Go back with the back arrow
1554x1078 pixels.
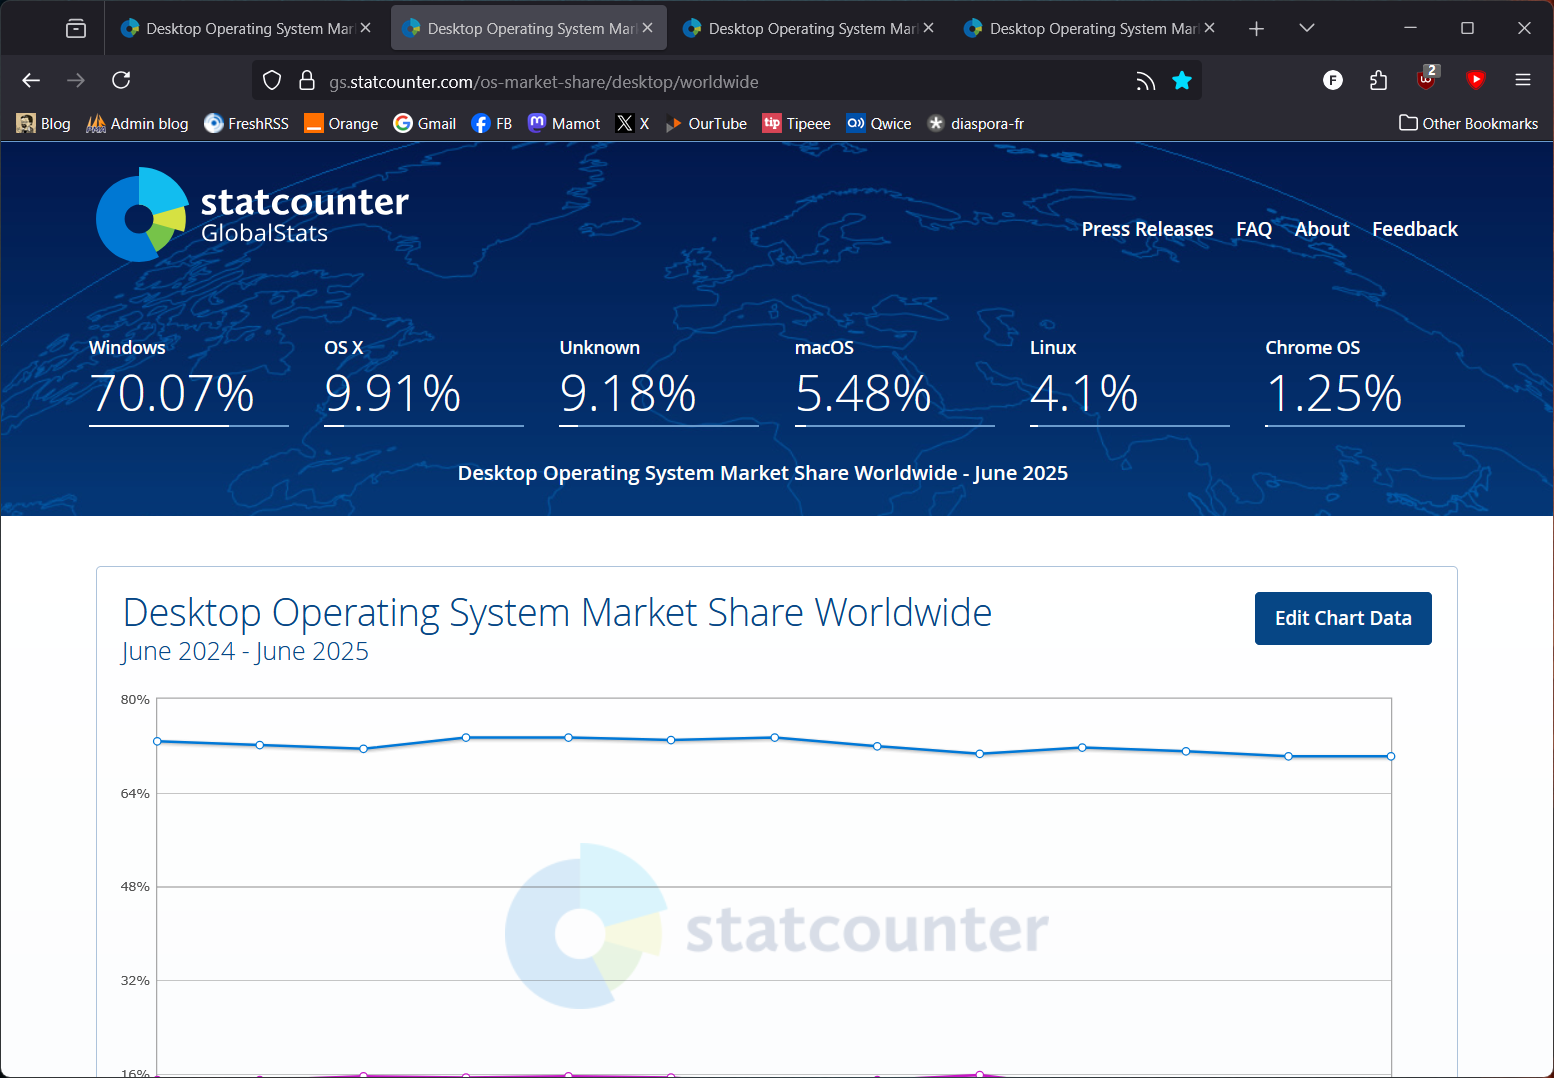click(x=31, y=80)
